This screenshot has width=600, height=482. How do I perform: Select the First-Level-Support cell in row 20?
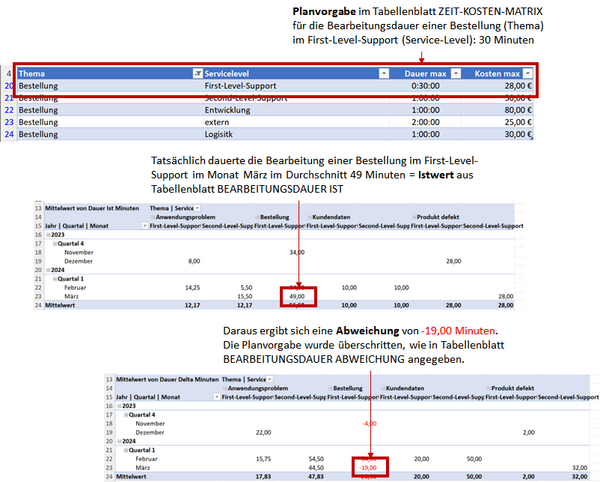(296, 86)
